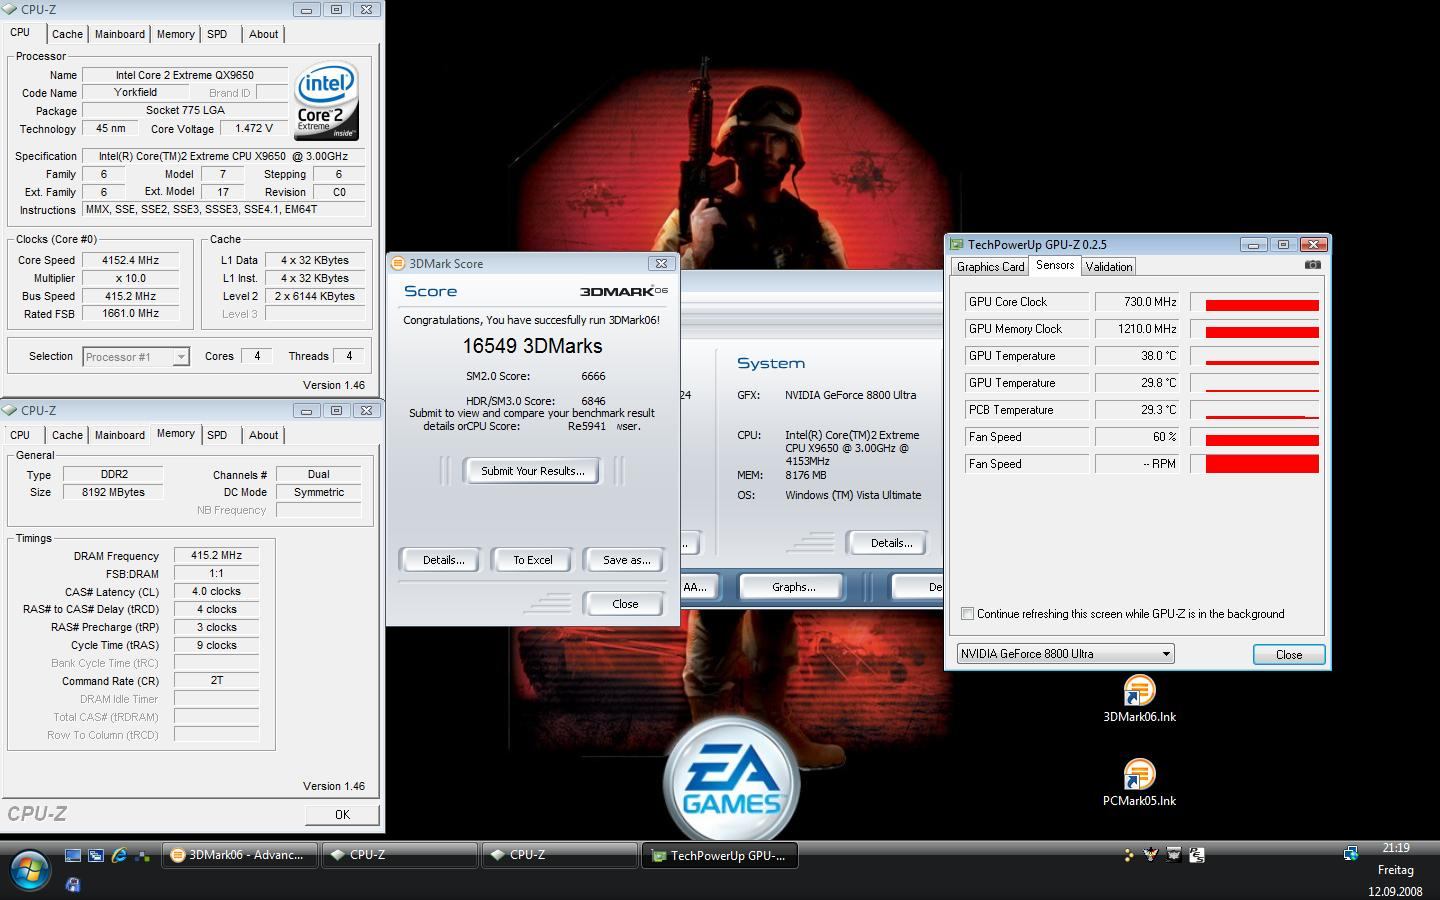The width and height of the screenshot is (1440, 900).
Task: Open CPU tab in the memory timings CPU-Z window
Action: coord(20,435)
